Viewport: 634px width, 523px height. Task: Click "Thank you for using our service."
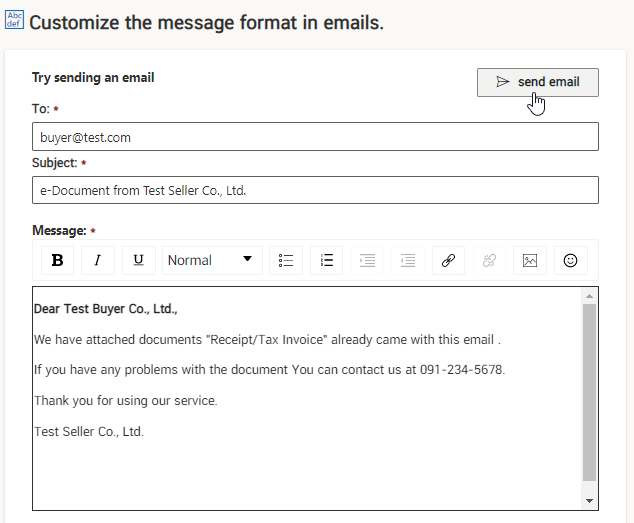[126, 400]
